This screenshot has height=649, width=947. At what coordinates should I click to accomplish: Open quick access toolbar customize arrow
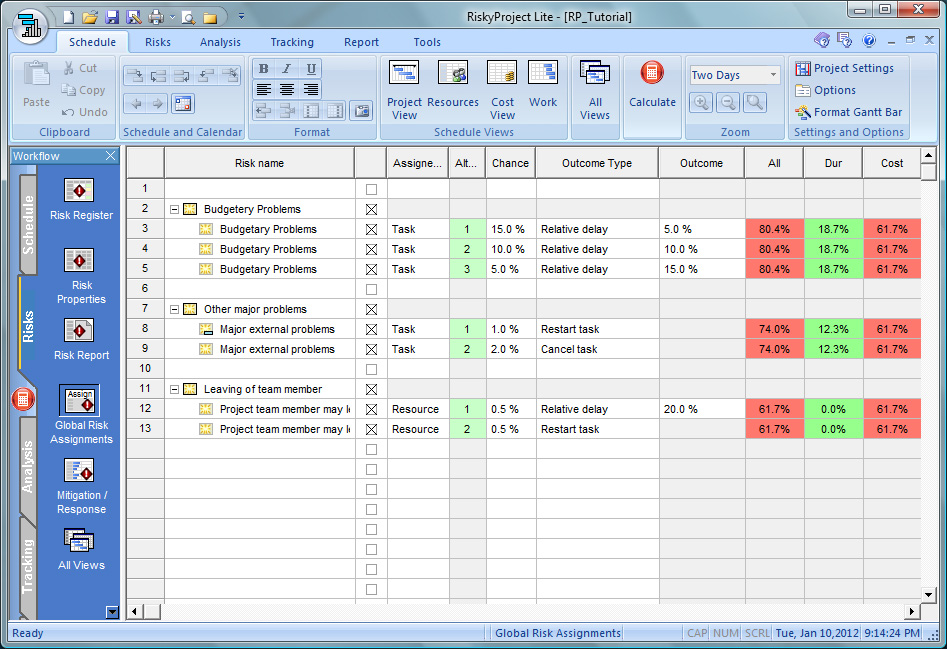[241, 17]
